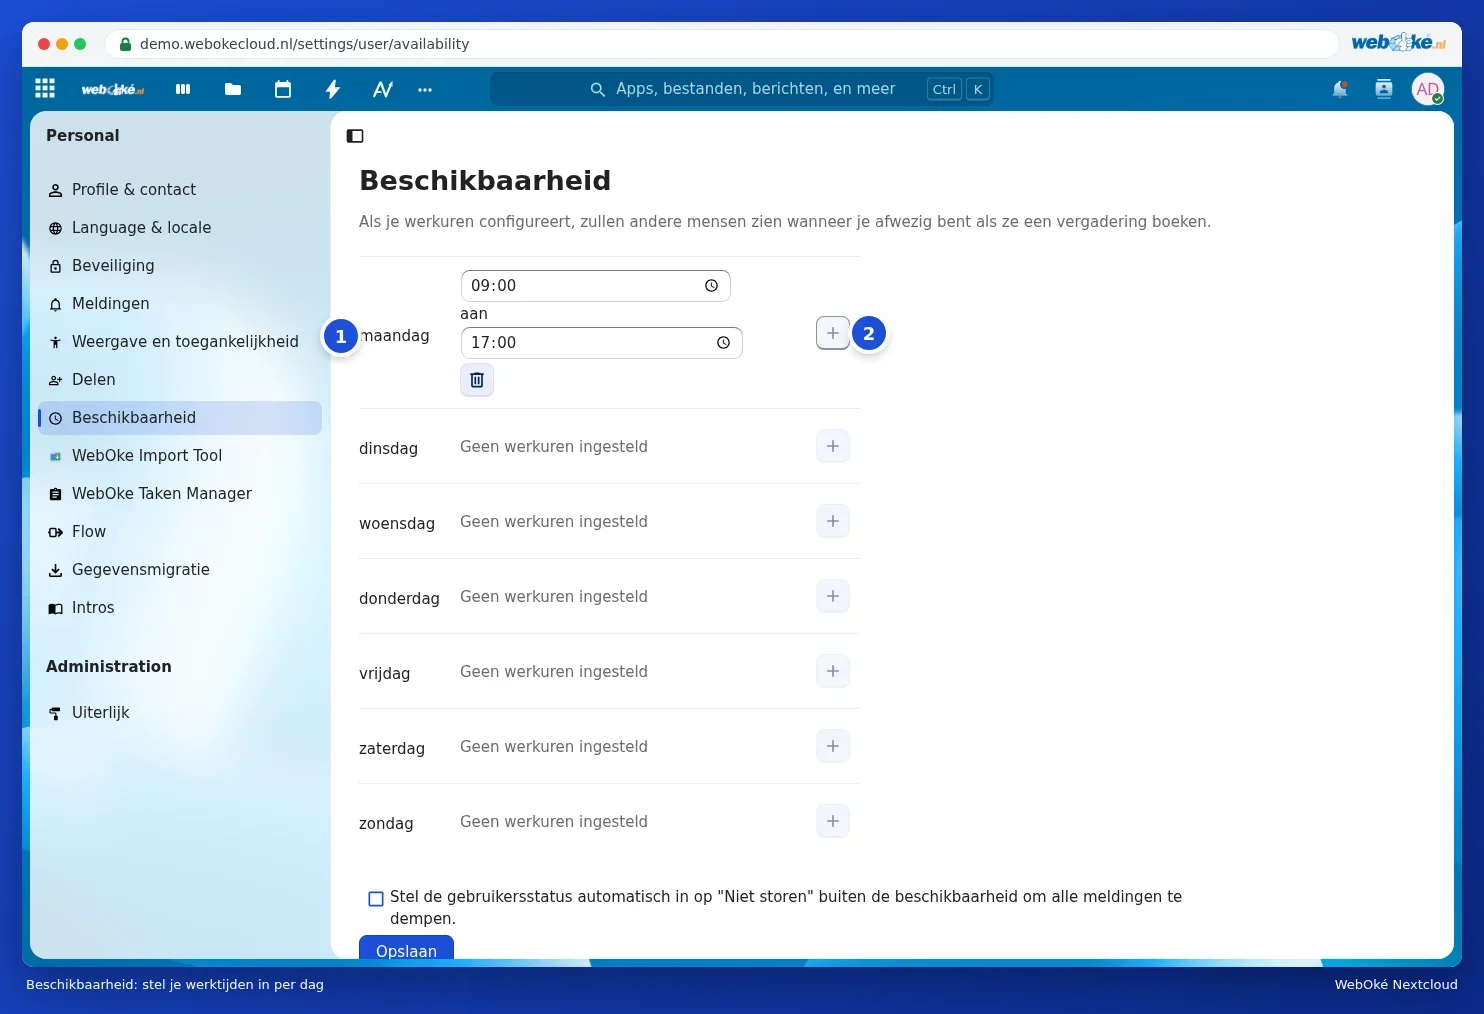Image resolution: width=1484 pixels, height=1014 pixels.
Task: Open the contacts icon in top bar
Action: (1384, 89)
